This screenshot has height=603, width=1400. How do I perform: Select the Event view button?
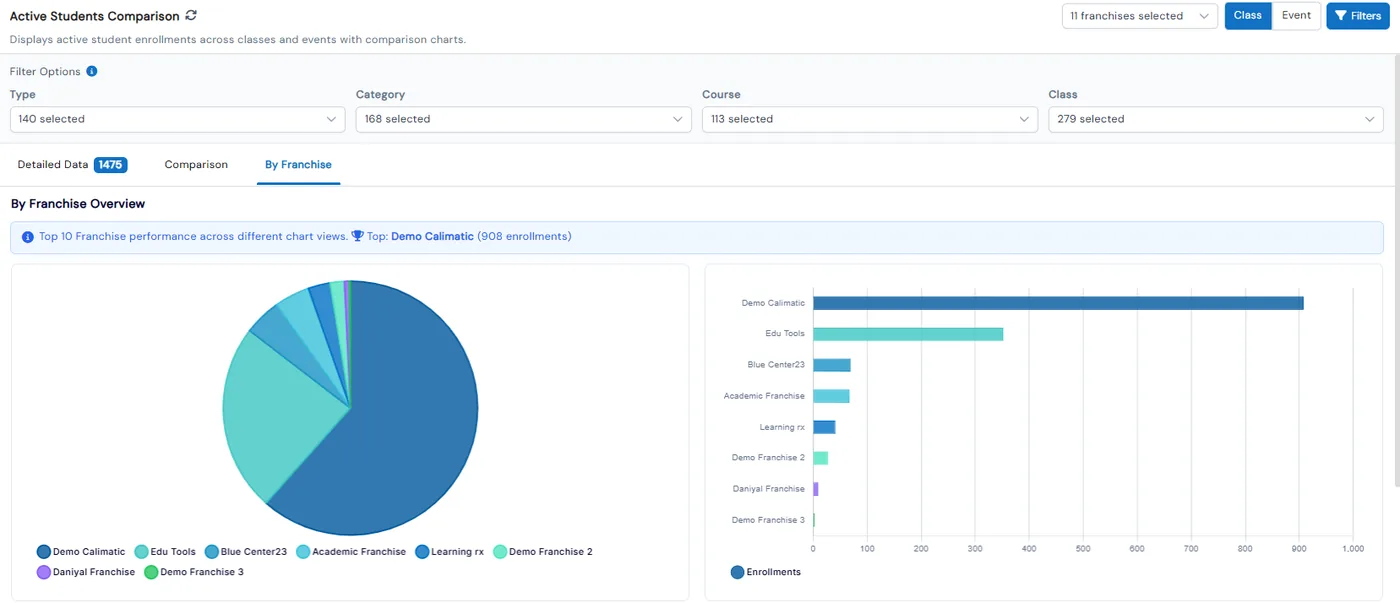[x=1296, y=16]
